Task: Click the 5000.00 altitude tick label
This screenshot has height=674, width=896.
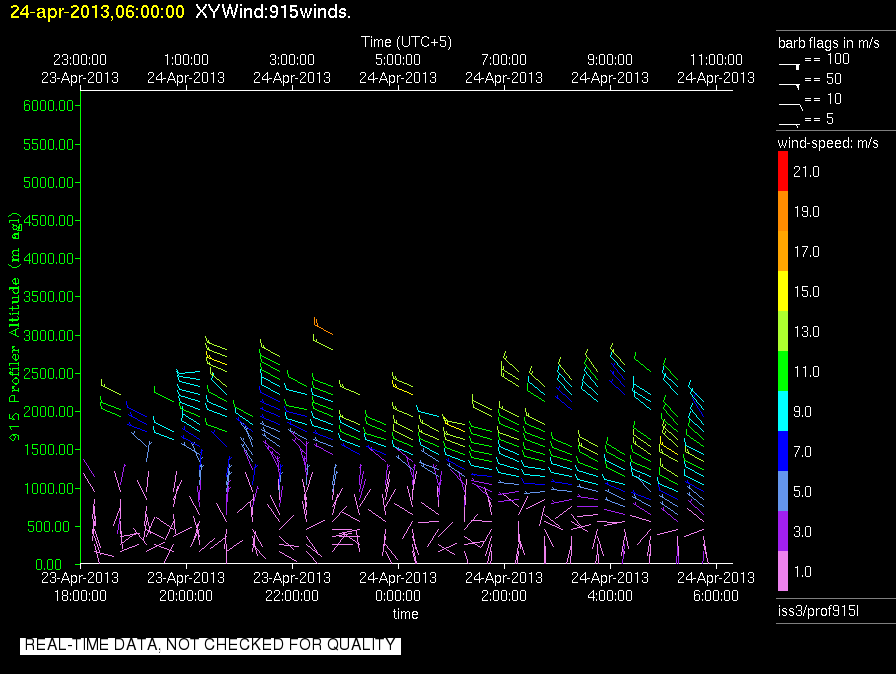Action: click(x=49, y=183)
